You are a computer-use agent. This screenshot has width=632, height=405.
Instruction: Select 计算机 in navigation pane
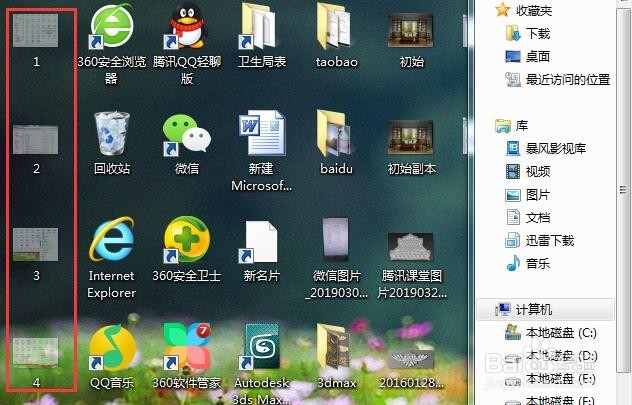pos(546,309)
